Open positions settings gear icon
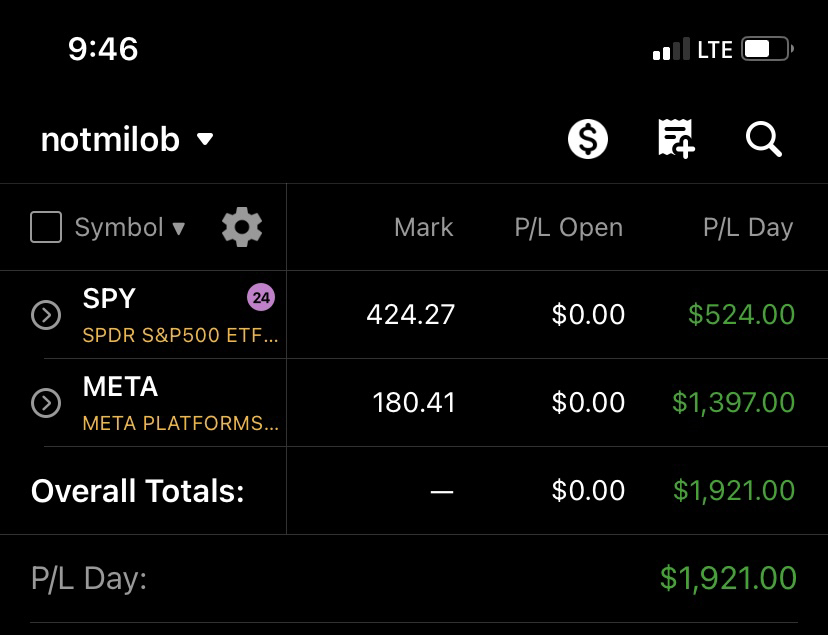 point(242,227)
